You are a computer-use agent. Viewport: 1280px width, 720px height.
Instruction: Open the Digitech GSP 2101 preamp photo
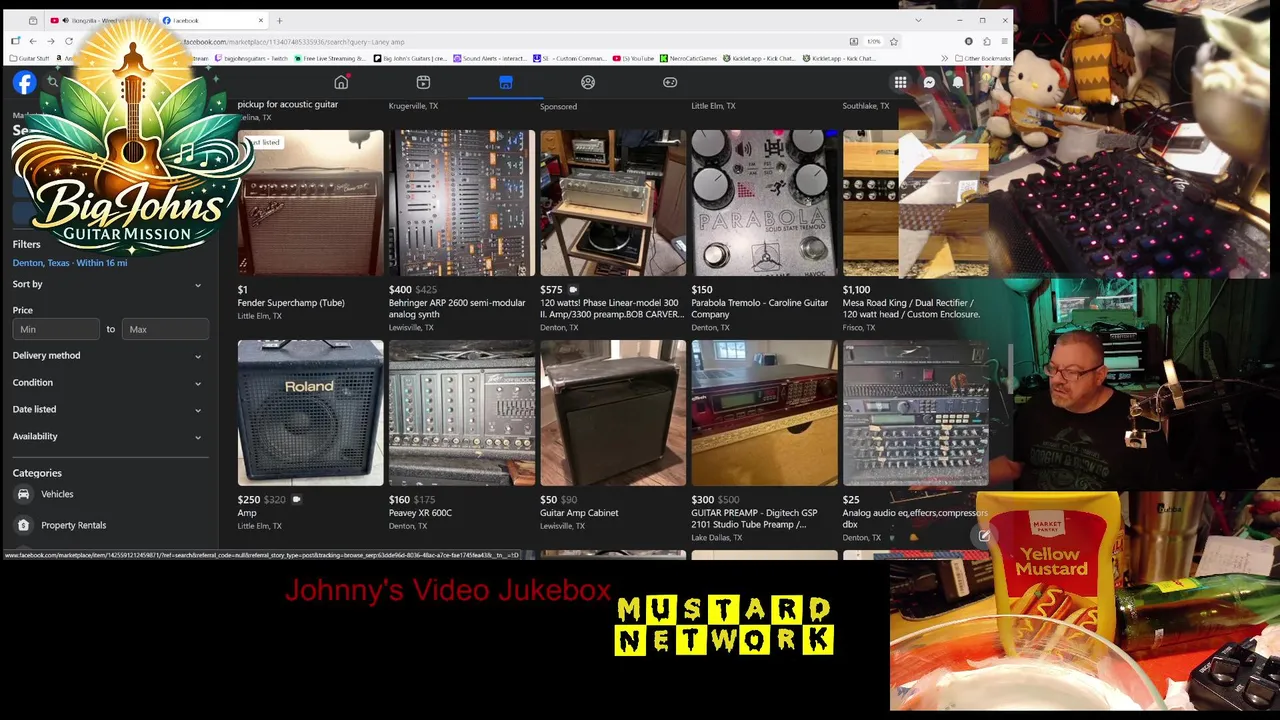764,413
